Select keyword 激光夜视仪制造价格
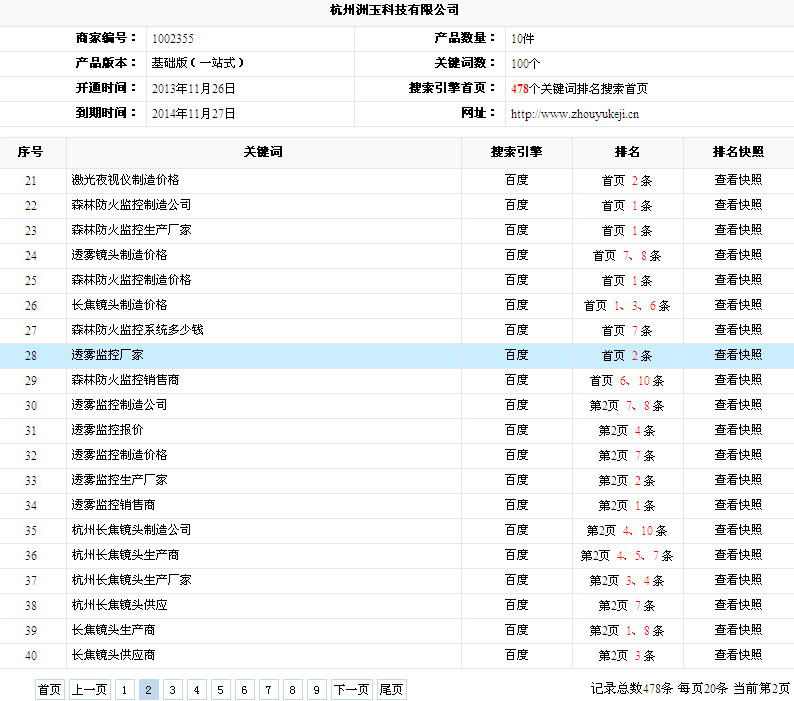This screenshot has width=794, height=701. pyautogui.click(x=125, y=180)
